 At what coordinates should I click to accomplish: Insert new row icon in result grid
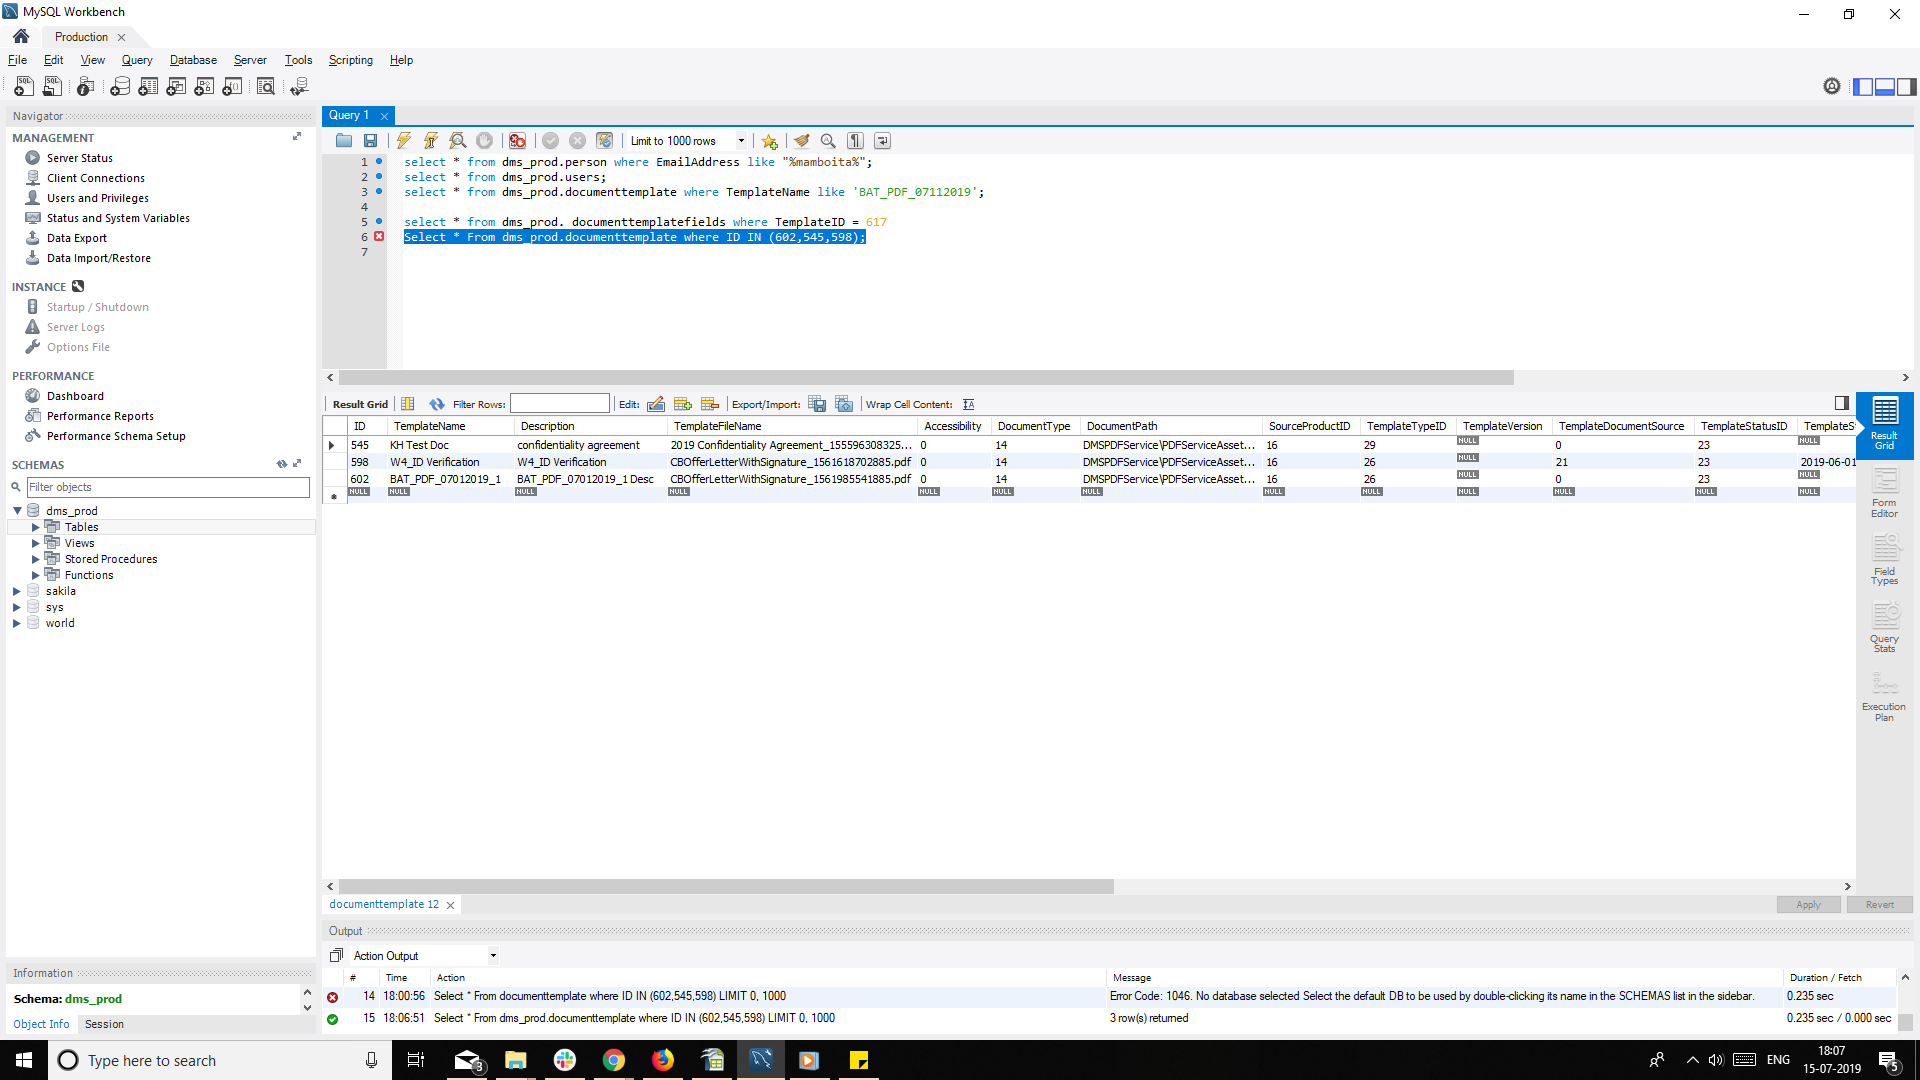tap(683, 404)
